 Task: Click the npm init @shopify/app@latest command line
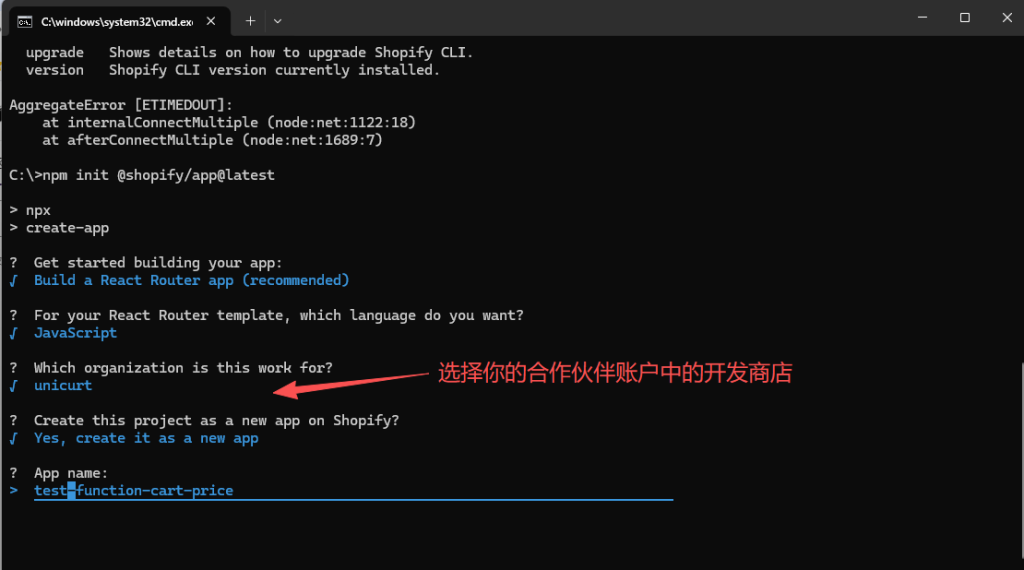(141, 175)
